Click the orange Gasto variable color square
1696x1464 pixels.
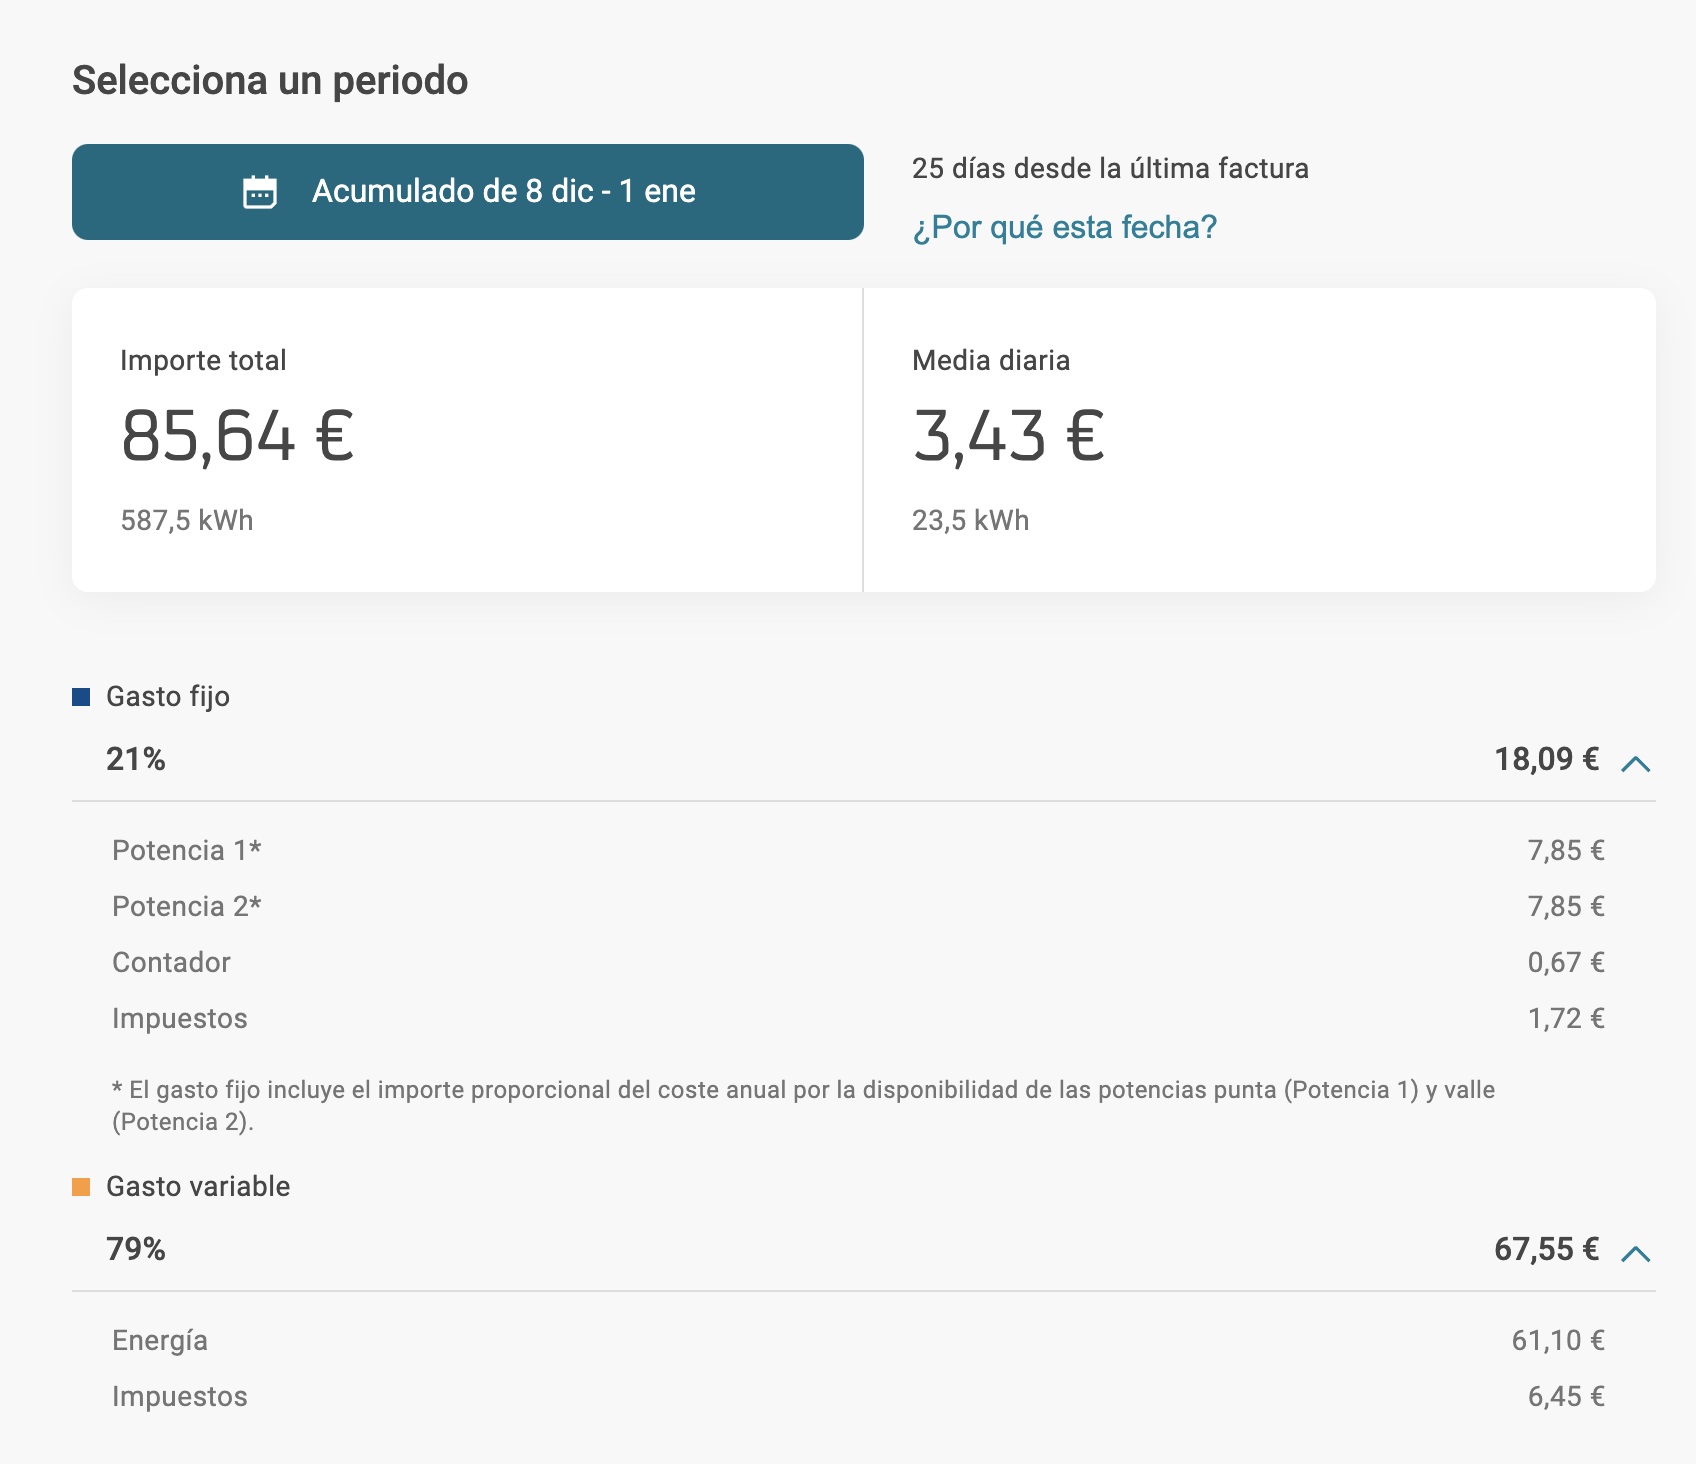coord(81,1187)
